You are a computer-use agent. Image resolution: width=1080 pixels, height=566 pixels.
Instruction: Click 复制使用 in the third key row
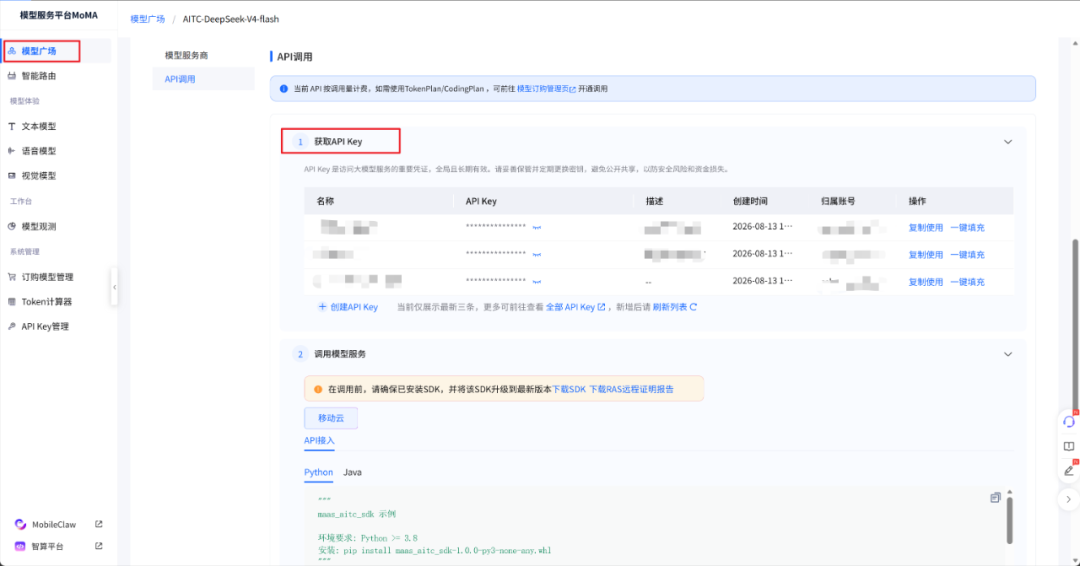[x=926, y=282]
